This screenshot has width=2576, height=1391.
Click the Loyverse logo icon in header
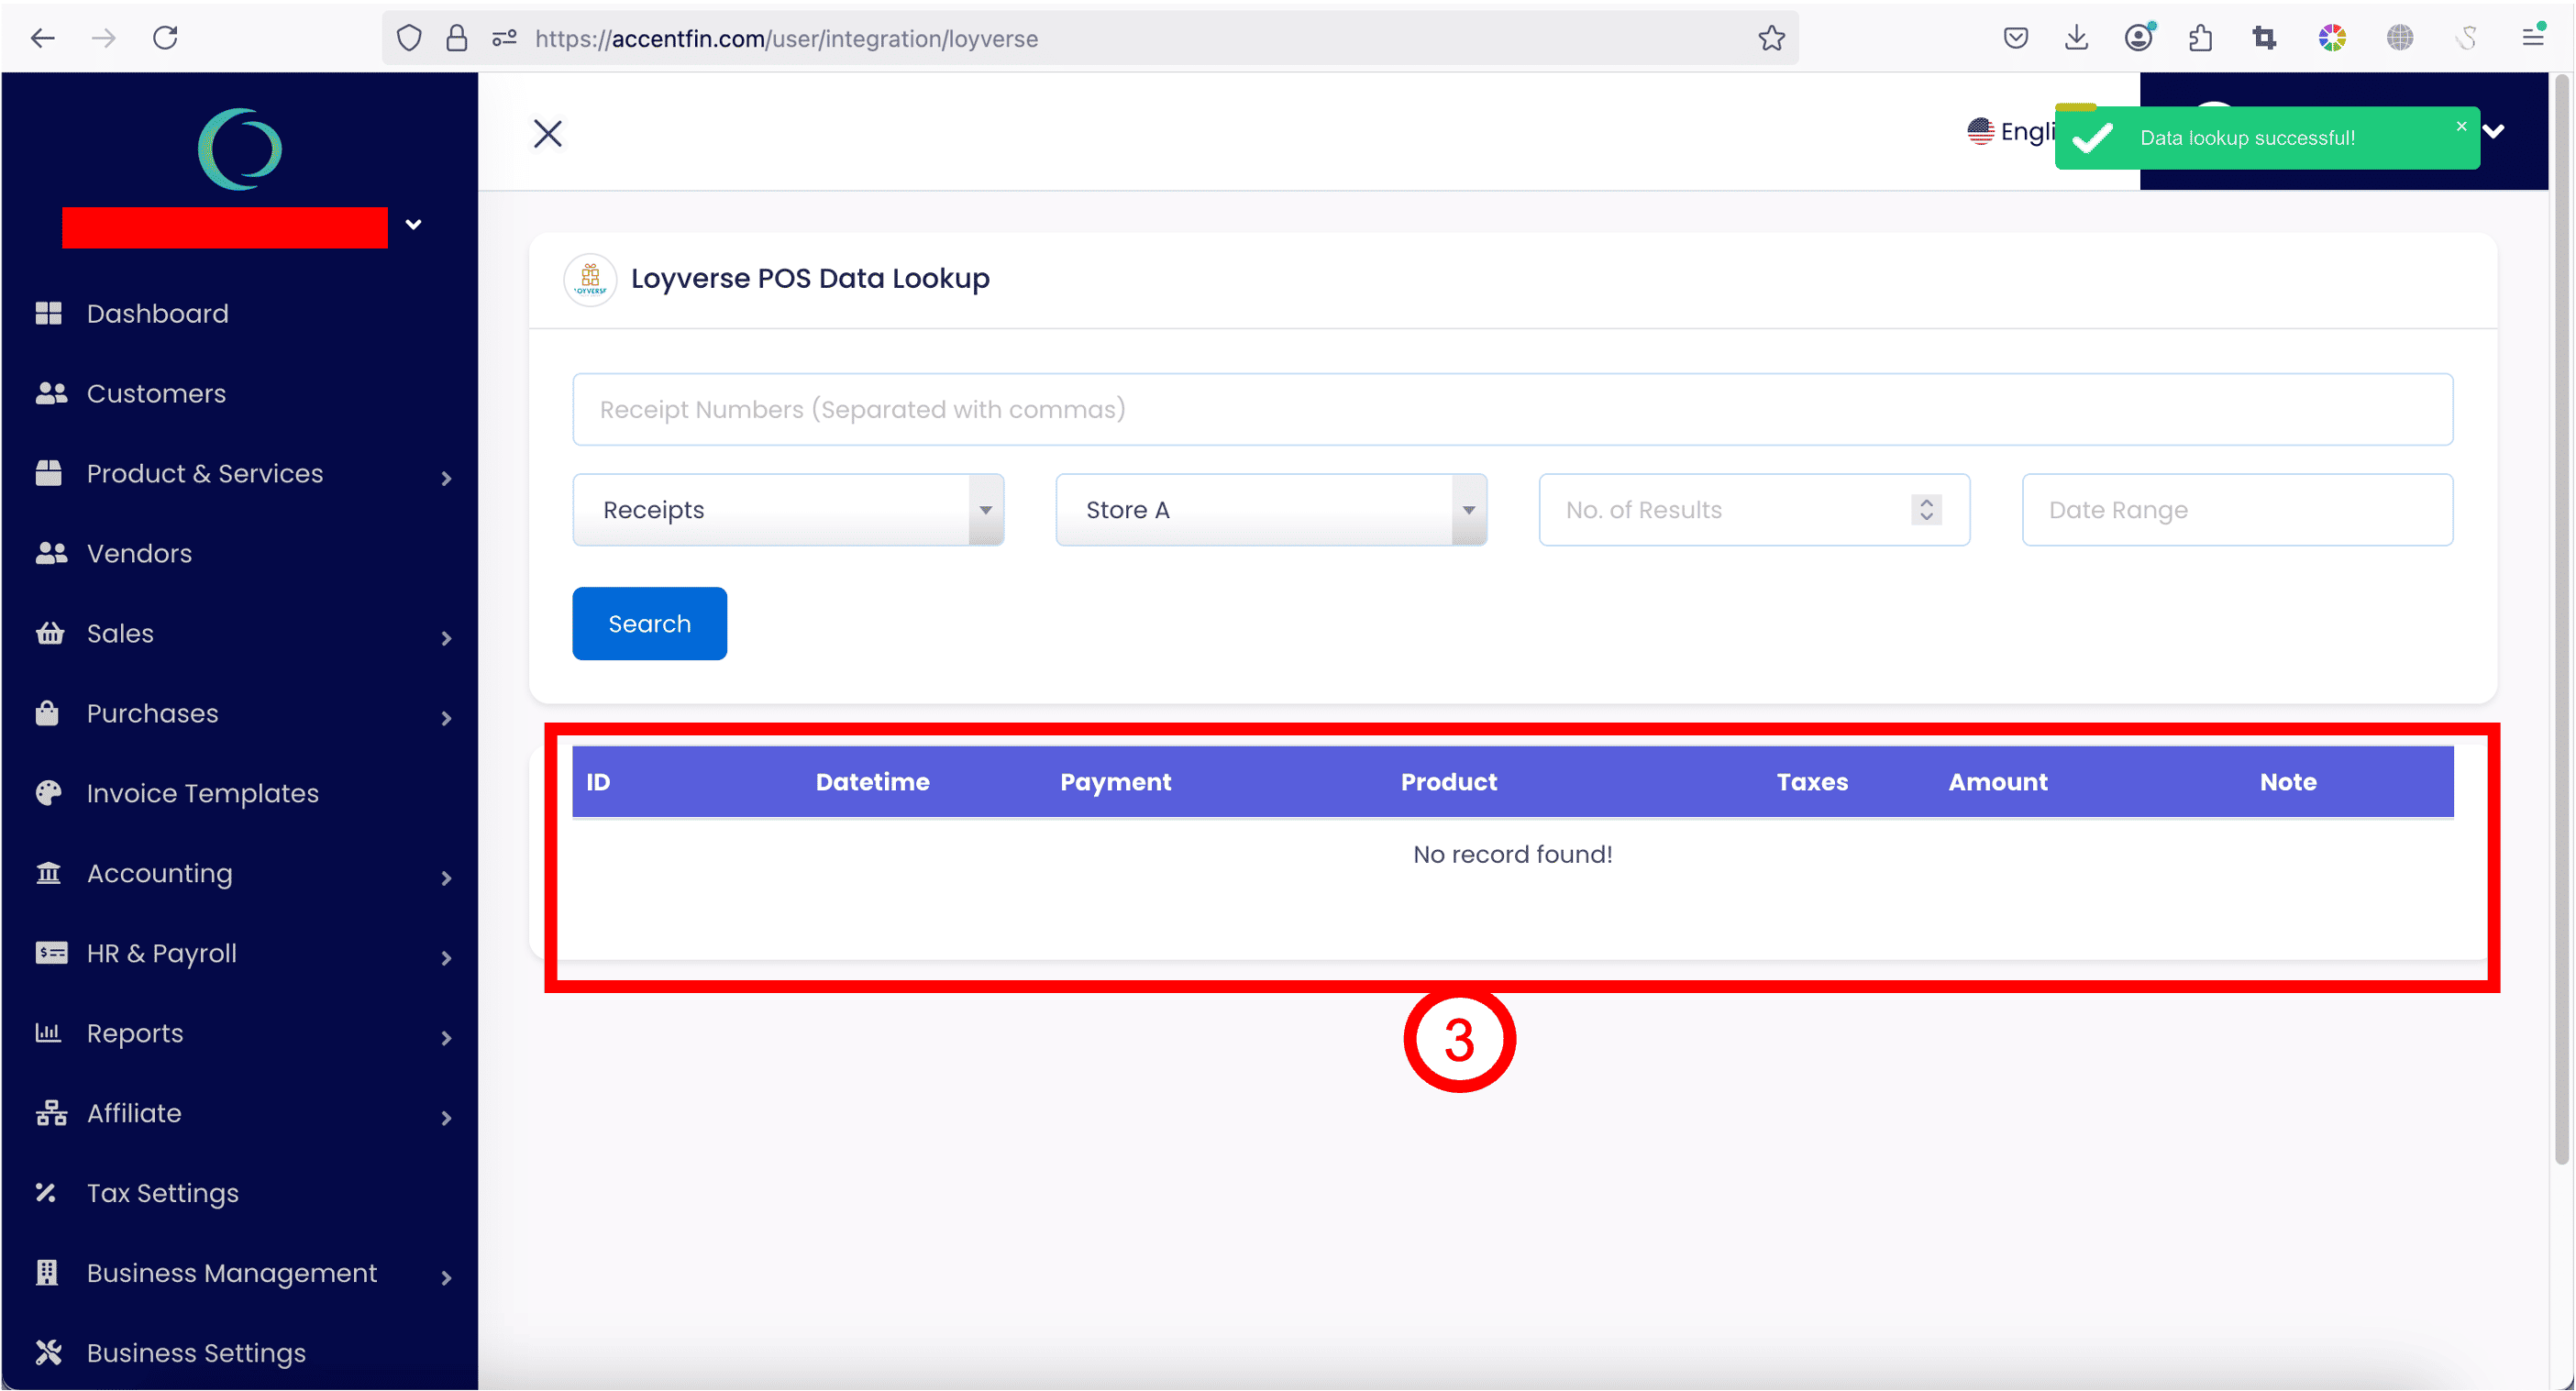[590, 279]
